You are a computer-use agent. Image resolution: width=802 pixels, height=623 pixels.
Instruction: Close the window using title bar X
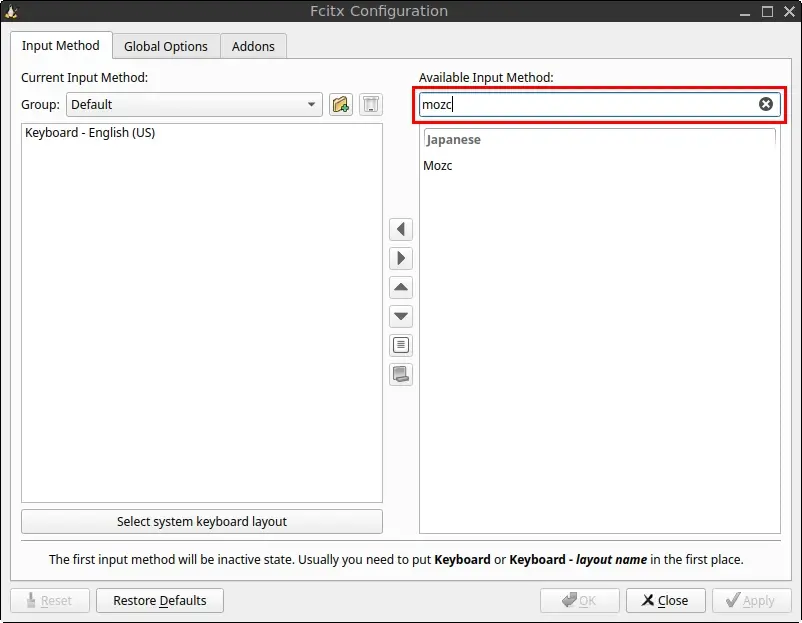pos(790,11)
